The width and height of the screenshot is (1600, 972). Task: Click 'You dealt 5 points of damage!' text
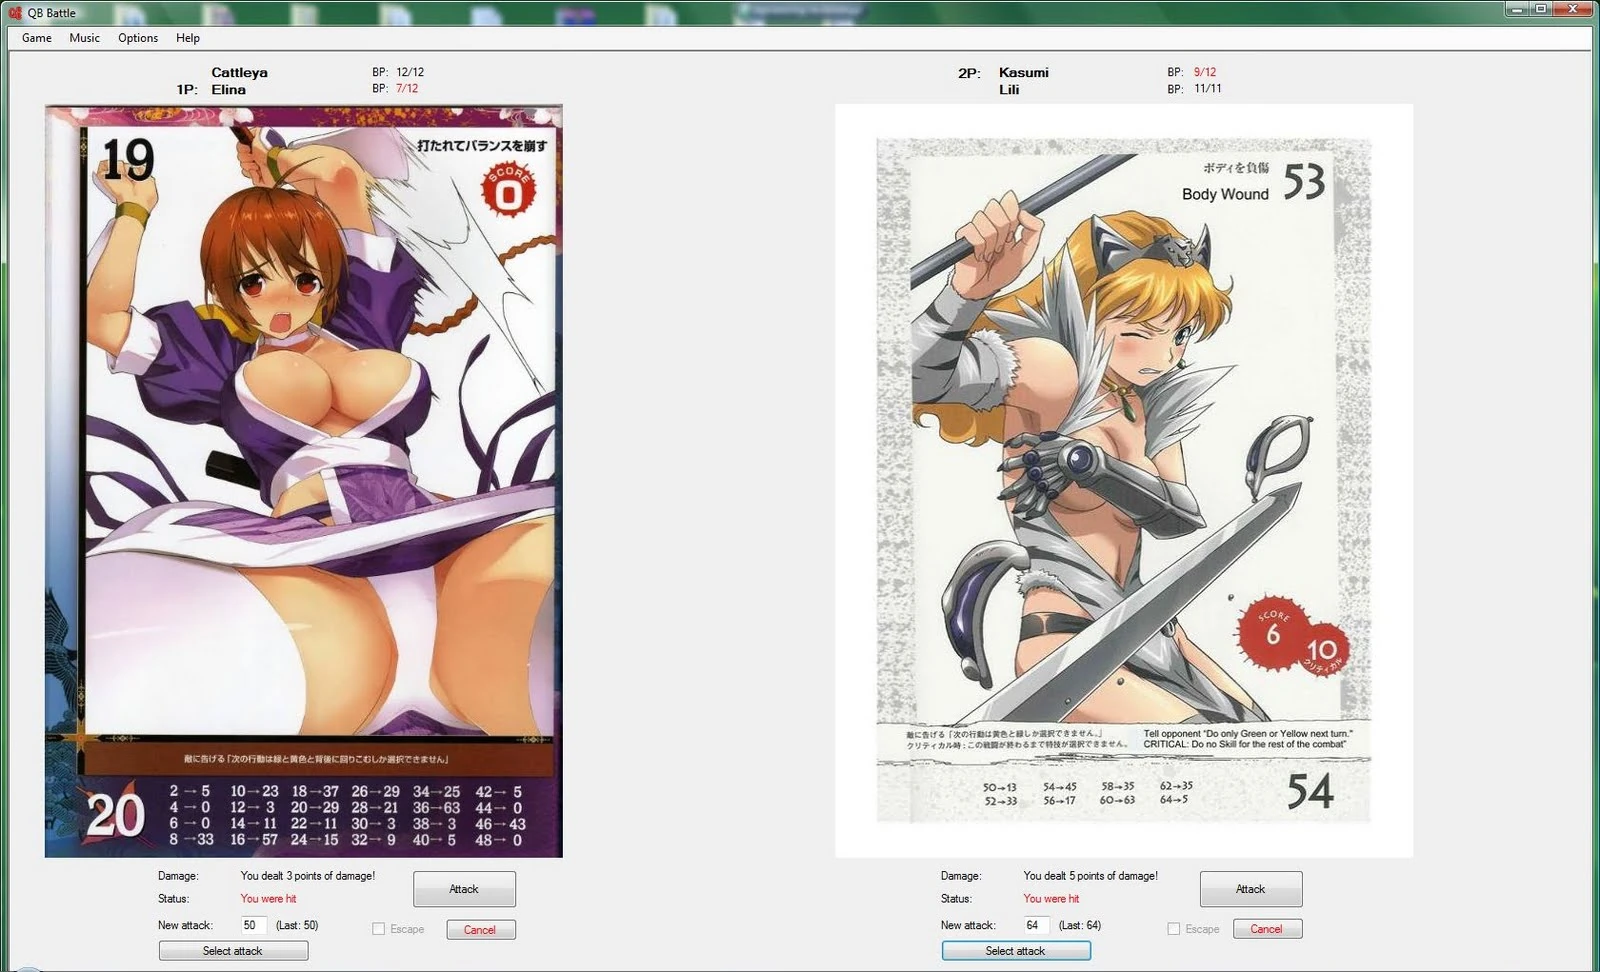coord(1091,876)
